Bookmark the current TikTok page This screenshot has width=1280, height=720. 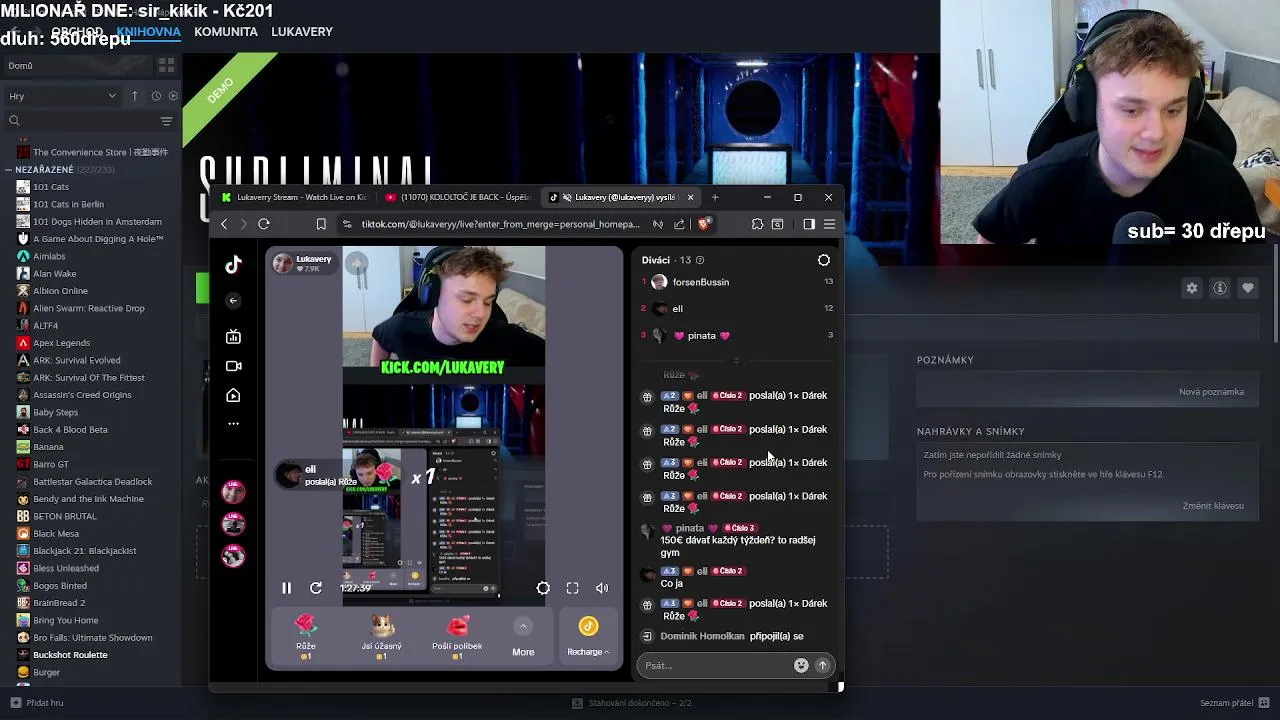(321, 224)
